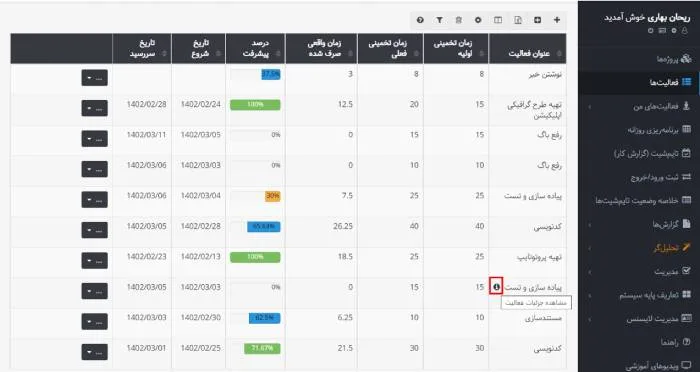This screenshot has height=372, width=700.
Task: Click the 71.67% green progress bar
Action: coord(262,348)
